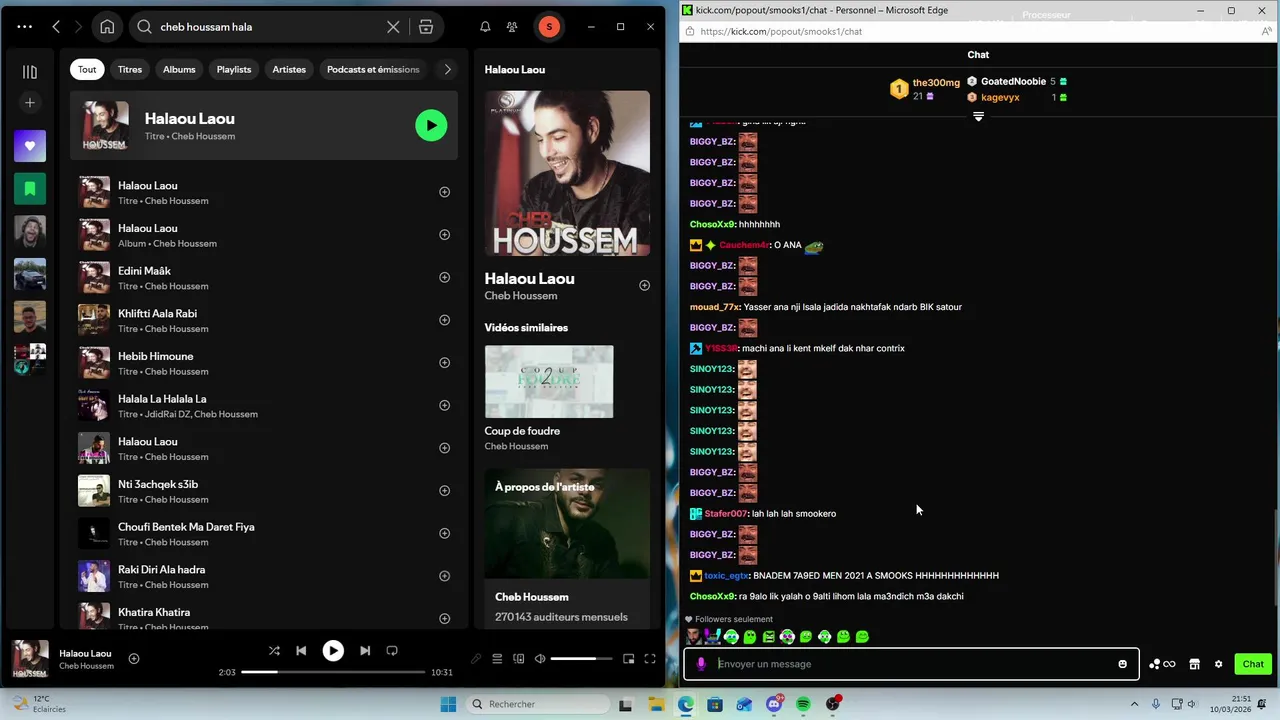Screen dimensions: 1280x720
Task: Add Nti 3achqek s3ib to library
Action: click(x=444, y=490)
